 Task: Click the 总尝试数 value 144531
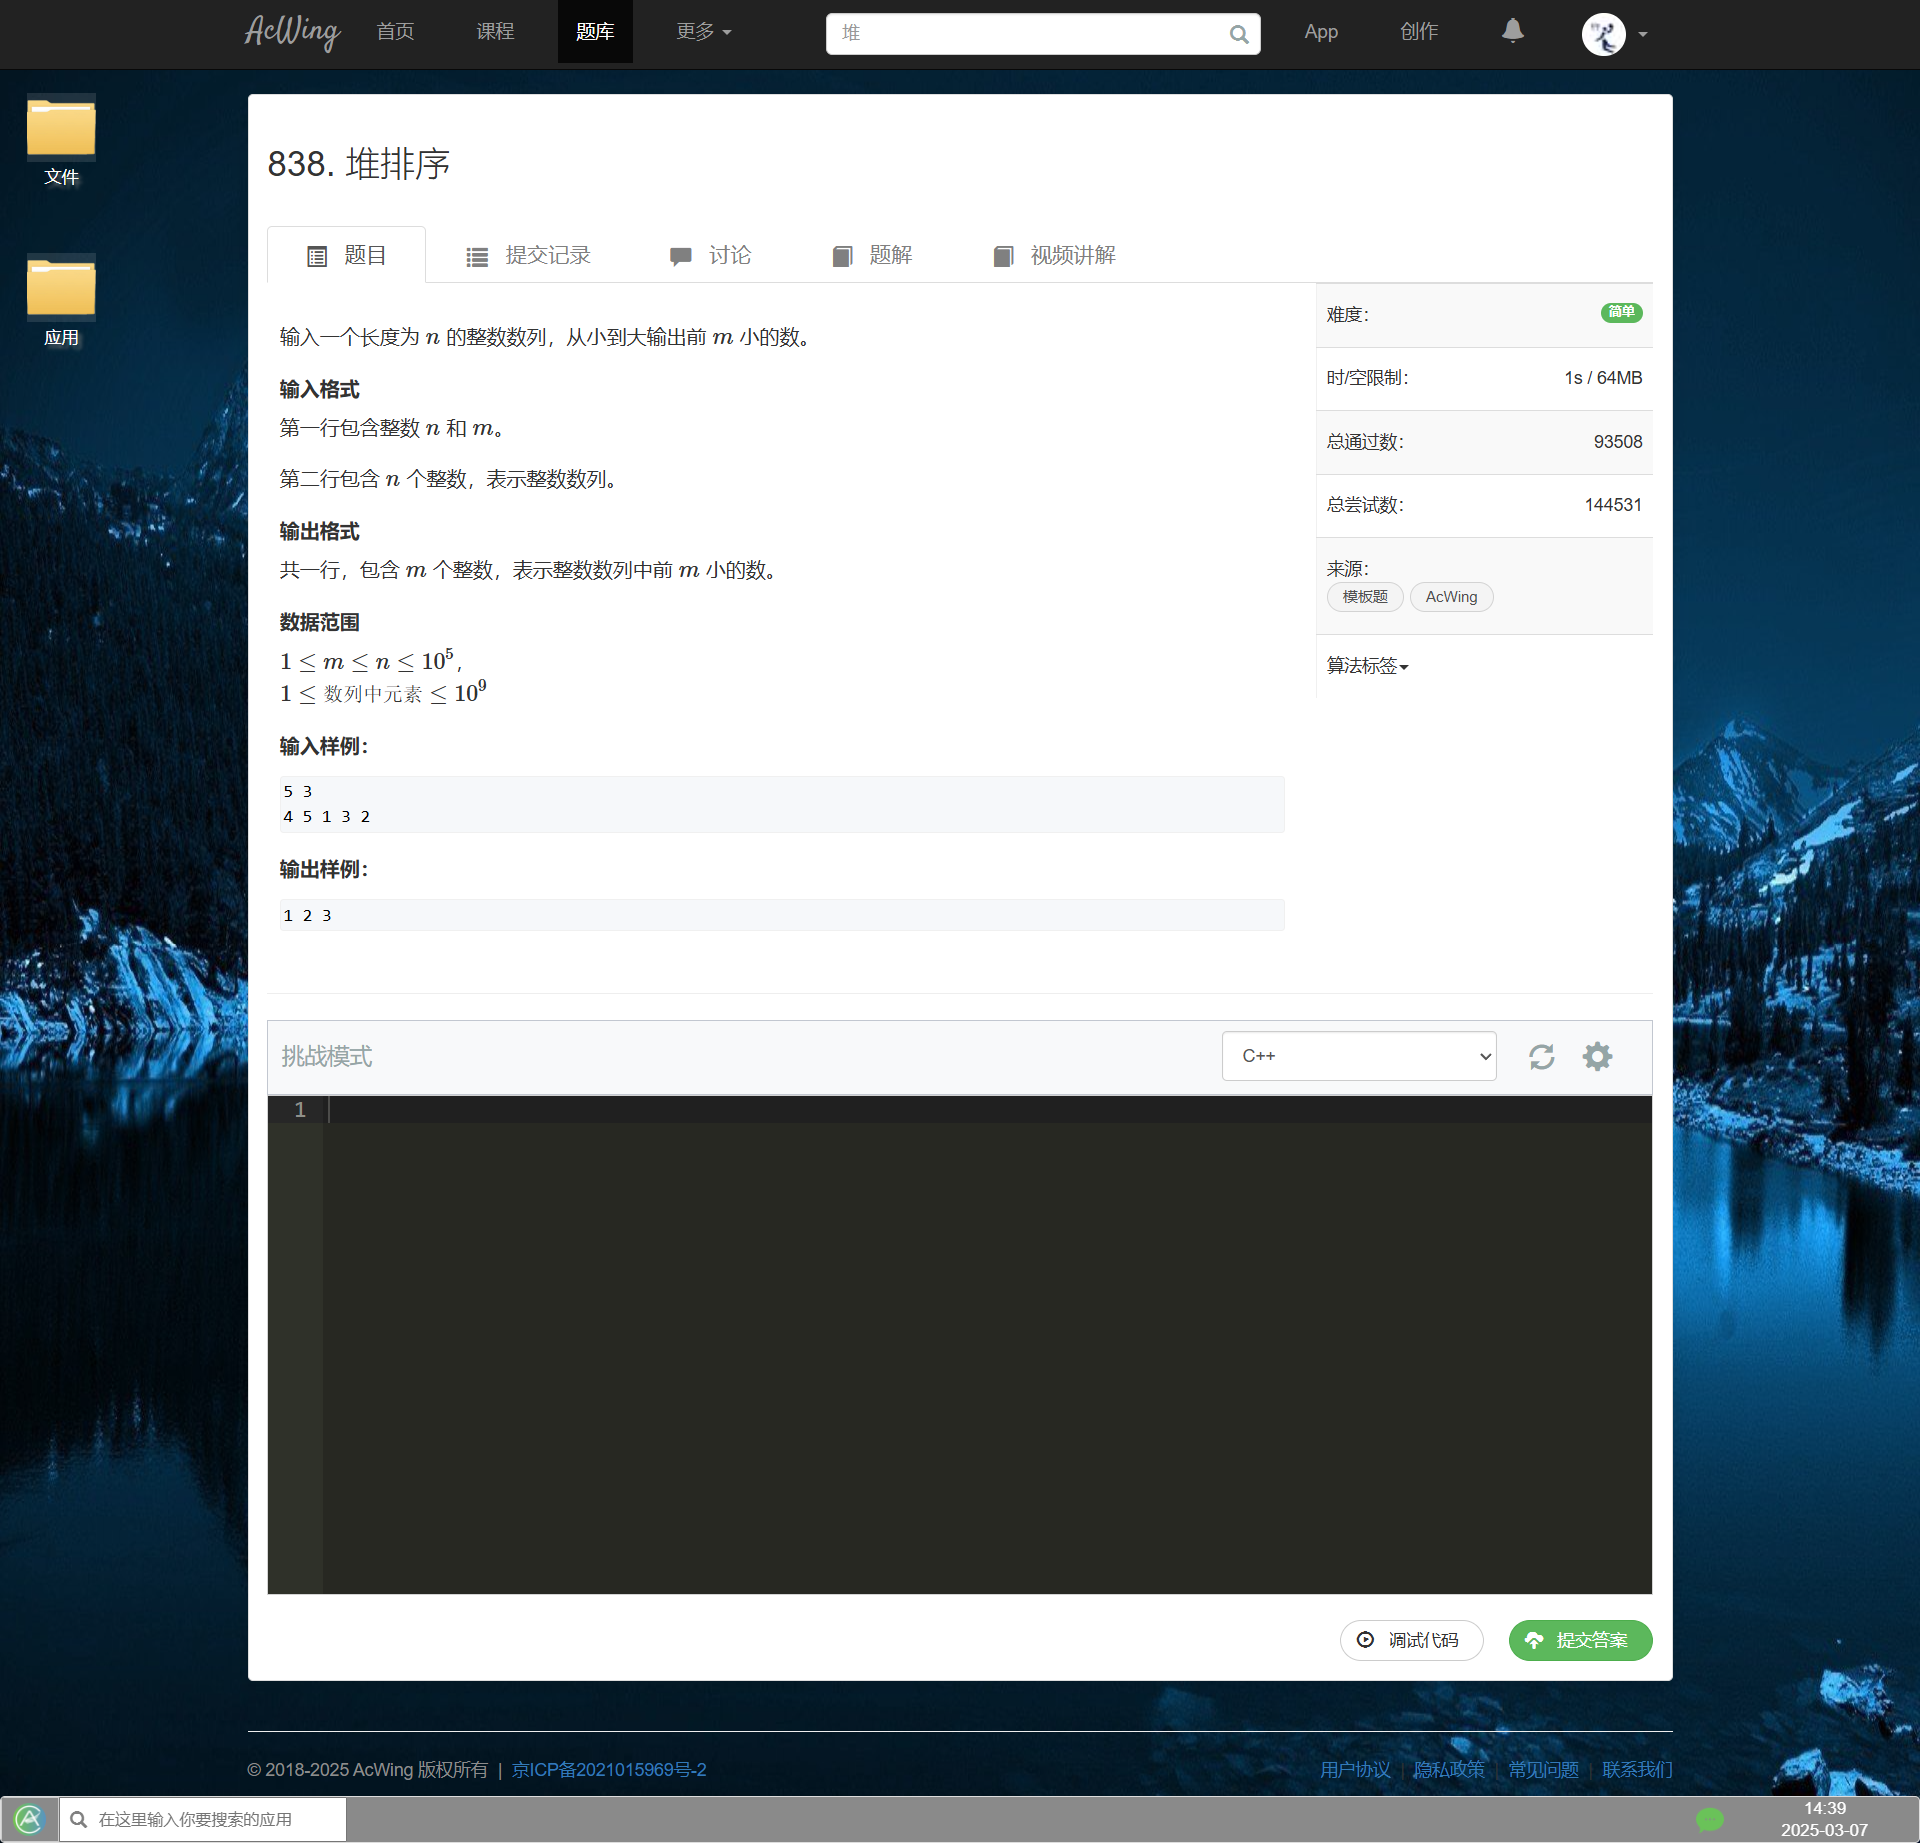(1613, 505)
